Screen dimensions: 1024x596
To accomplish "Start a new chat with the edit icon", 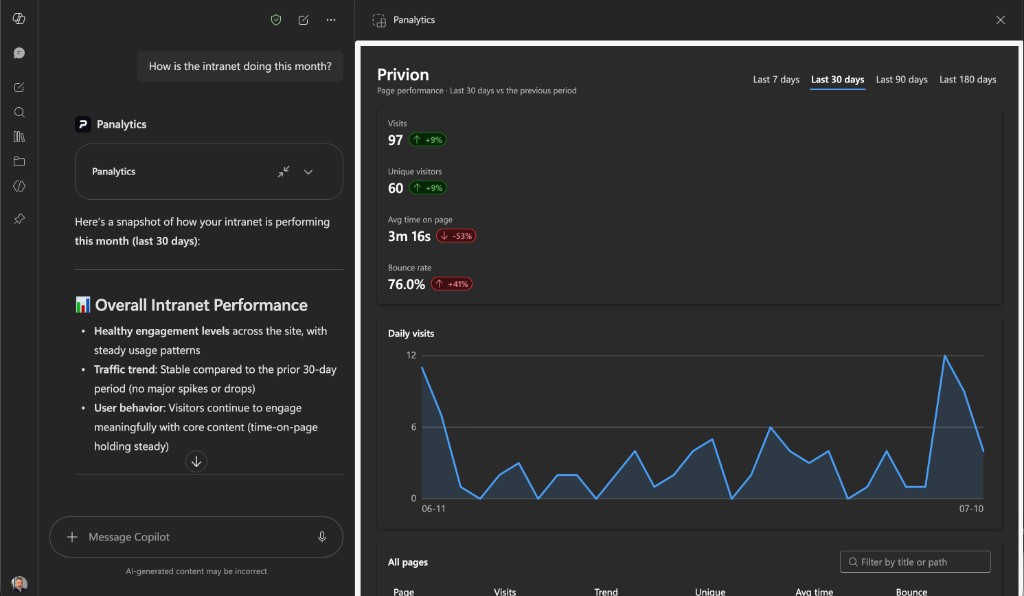I will [304, 20].
